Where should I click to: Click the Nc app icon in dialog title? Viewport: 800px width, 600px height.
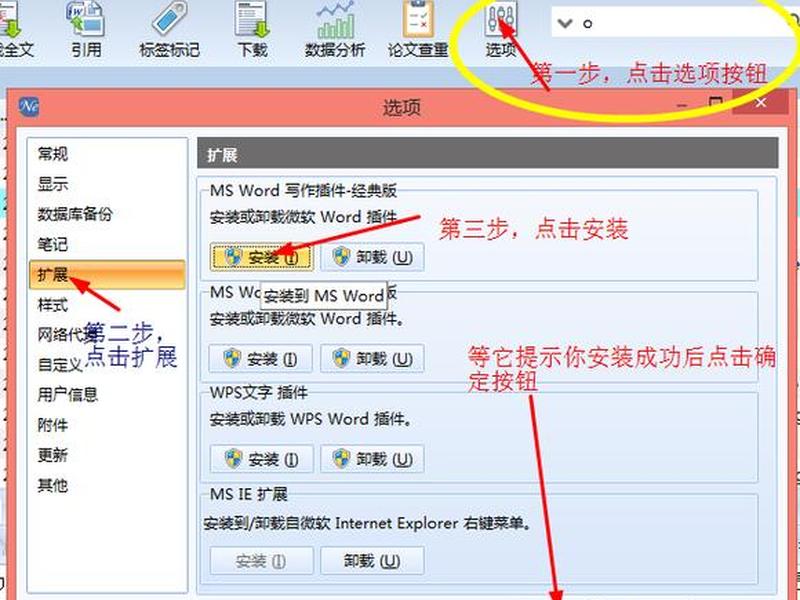[x=29, y=107]
